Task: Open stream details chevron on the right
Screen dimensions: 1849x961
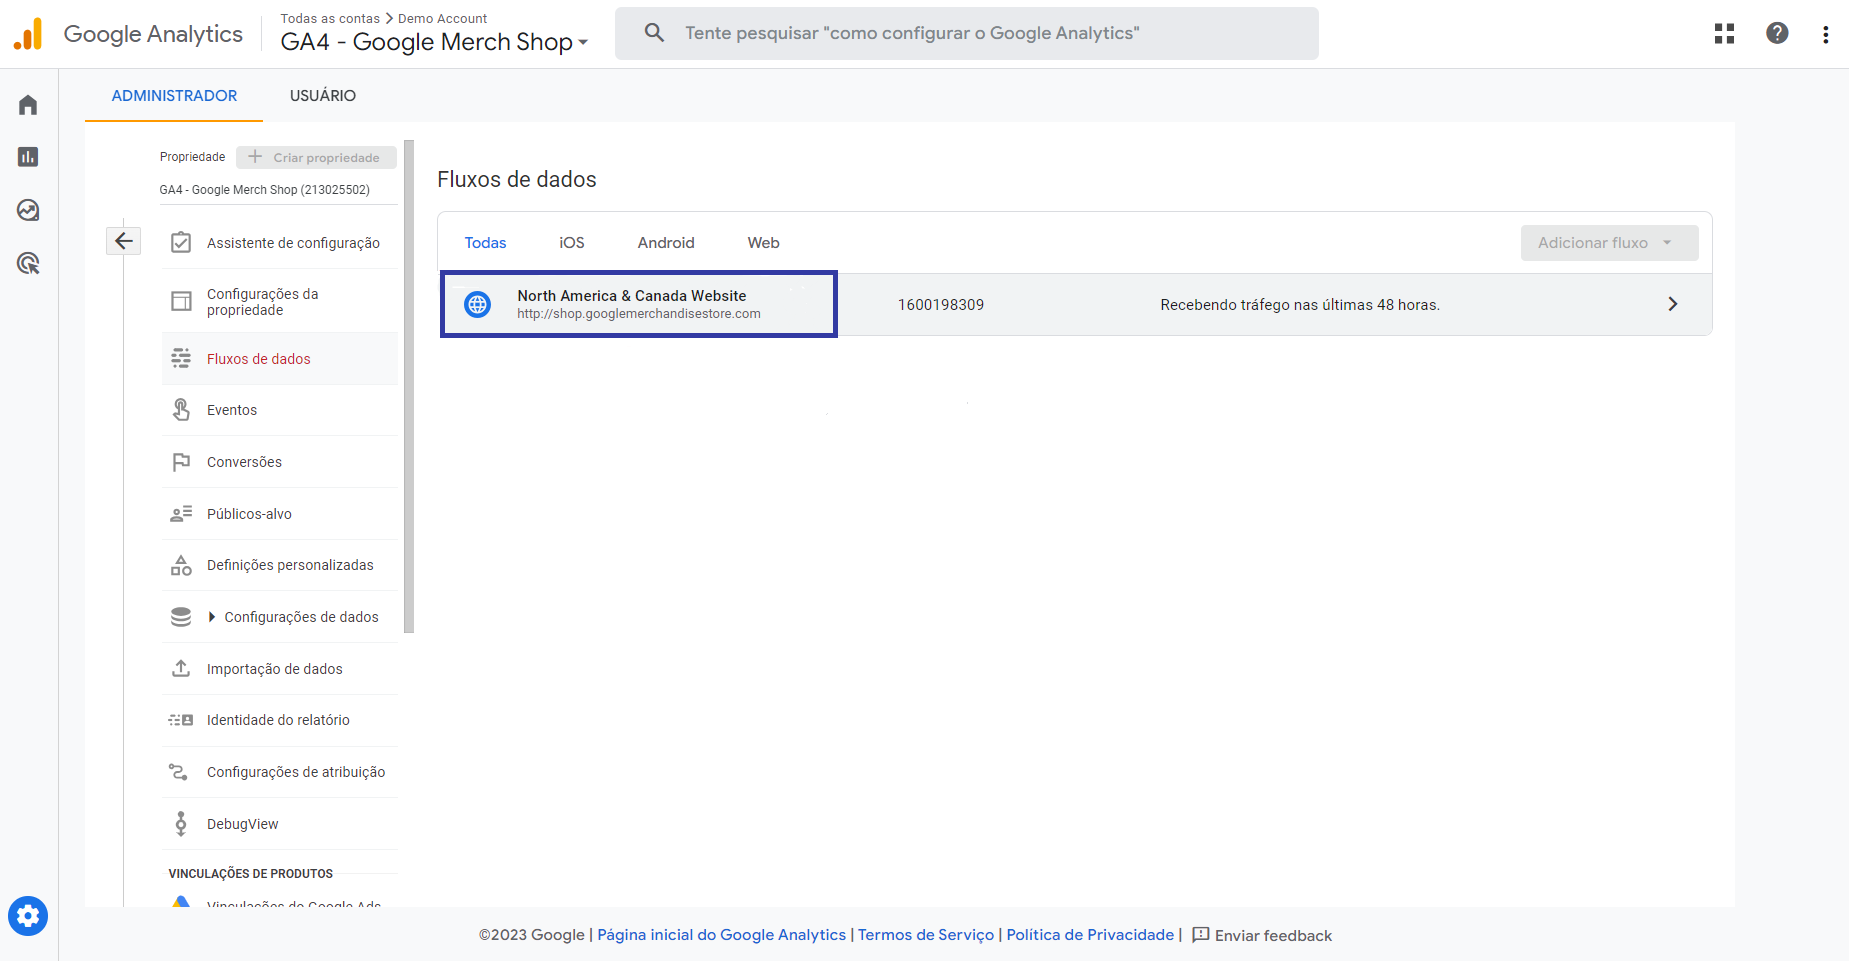Action: click(1673, 304)
